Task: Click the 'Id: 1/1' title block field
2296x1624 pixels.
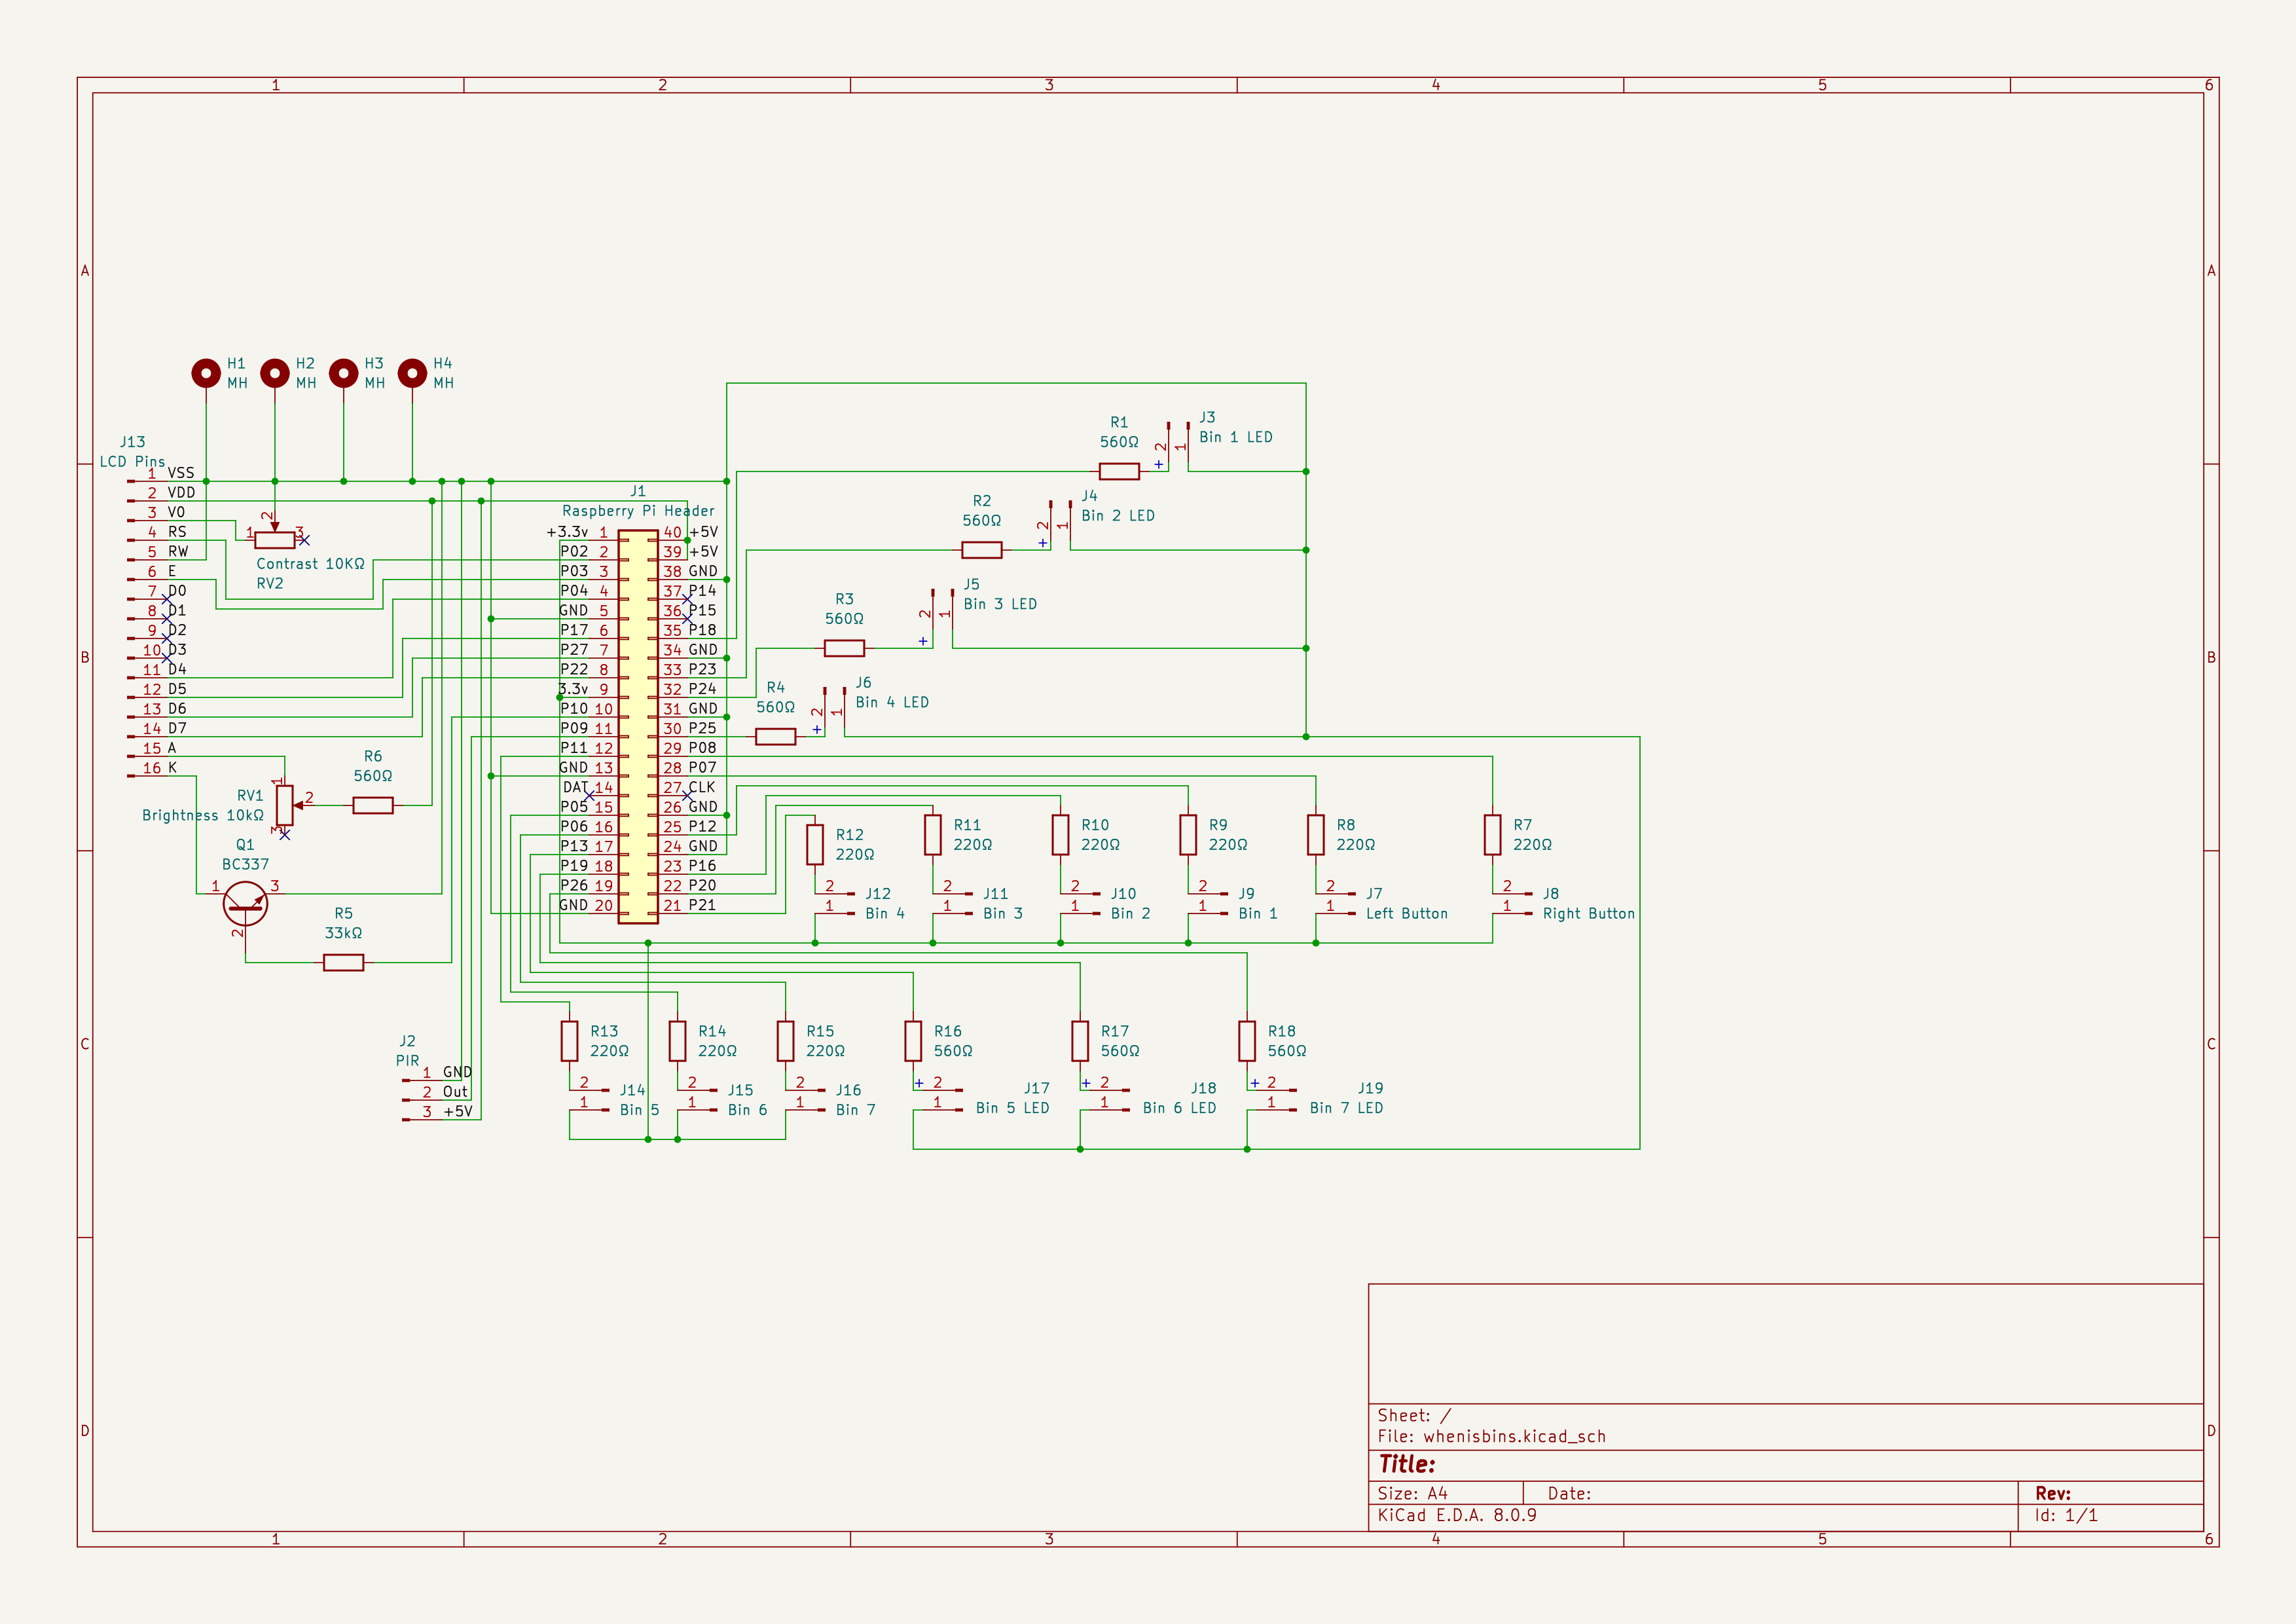Action: (x=2066, y=1515)
